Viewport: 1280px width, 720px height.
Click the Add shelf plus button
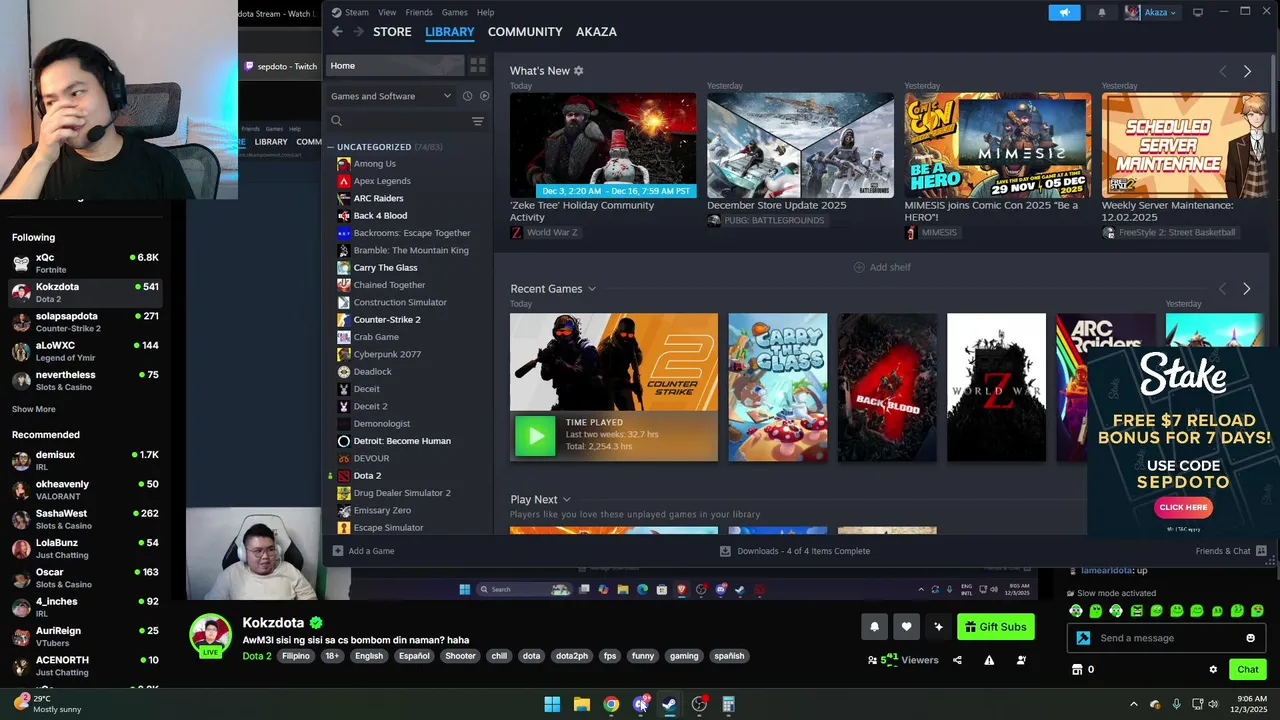pos(882,267)
